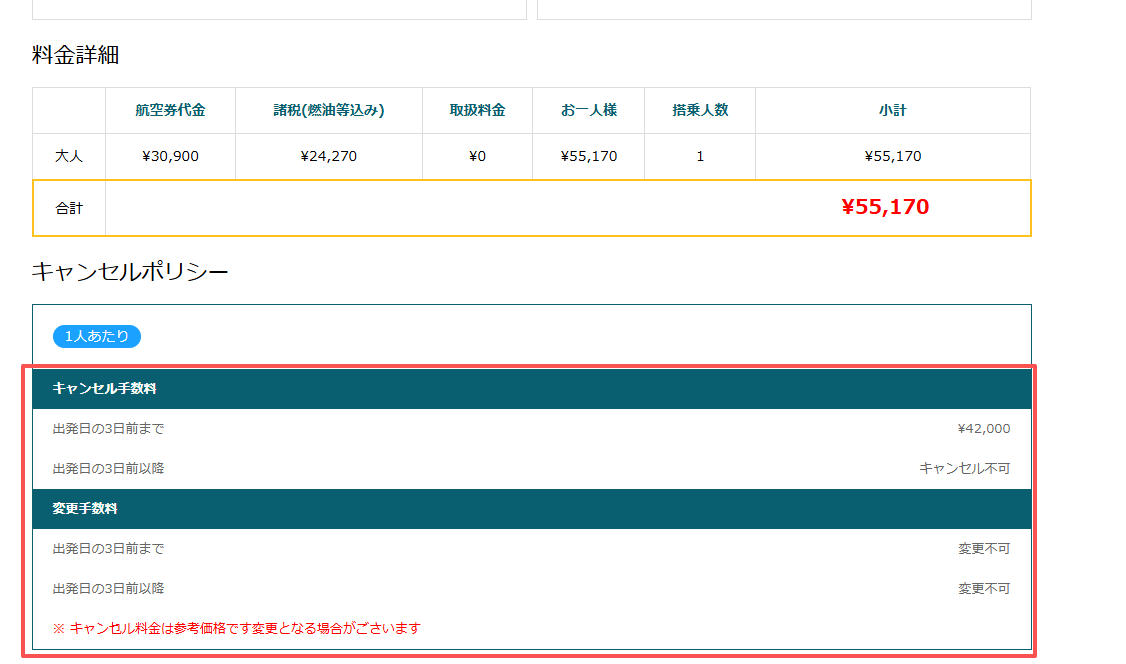Click the ¥42,000 cancellation fee value
The width and height of the screenshot is (1126, 664).
point(984,428)
